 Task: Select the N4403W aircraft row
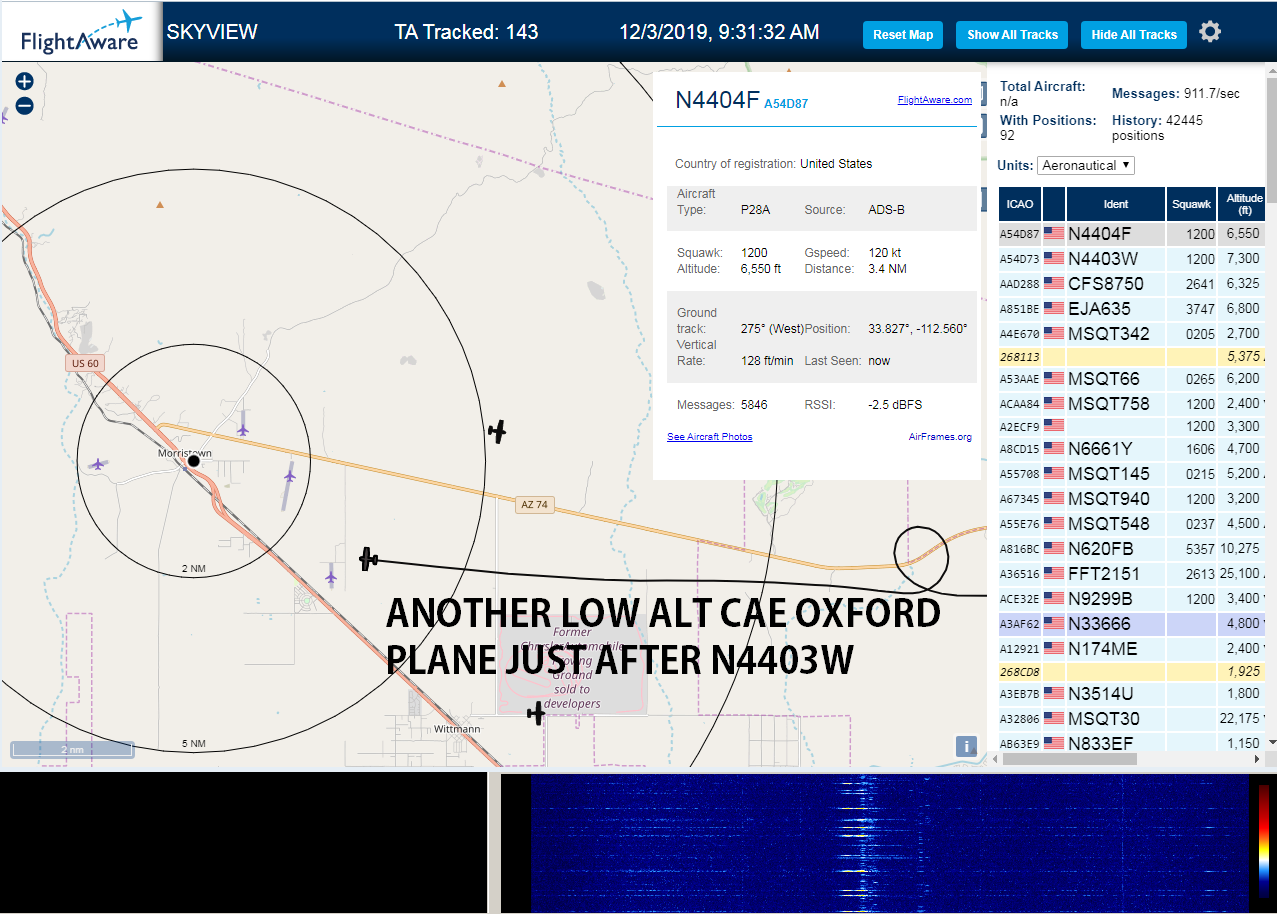pyautogui.click(x=1132, y=259)
